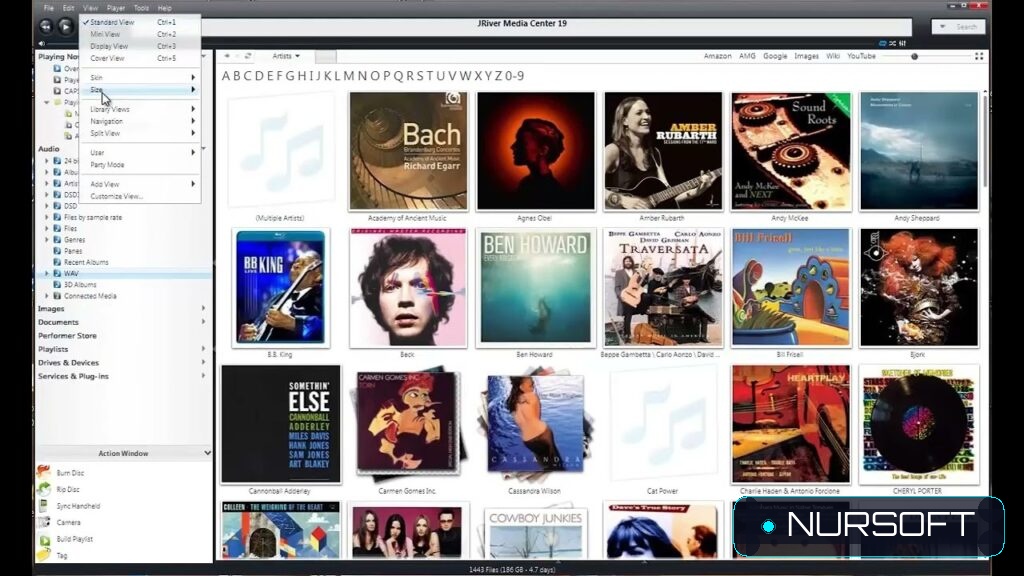1024x576 pixels.
Task: Open the Artists dropdown
Action: pos(286,56)
